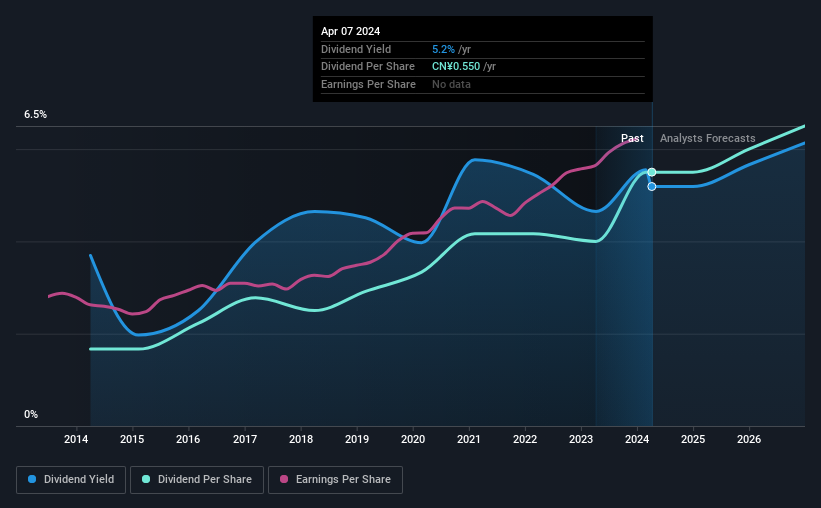Click the 0% y-axis label

(x=31, y=414)
